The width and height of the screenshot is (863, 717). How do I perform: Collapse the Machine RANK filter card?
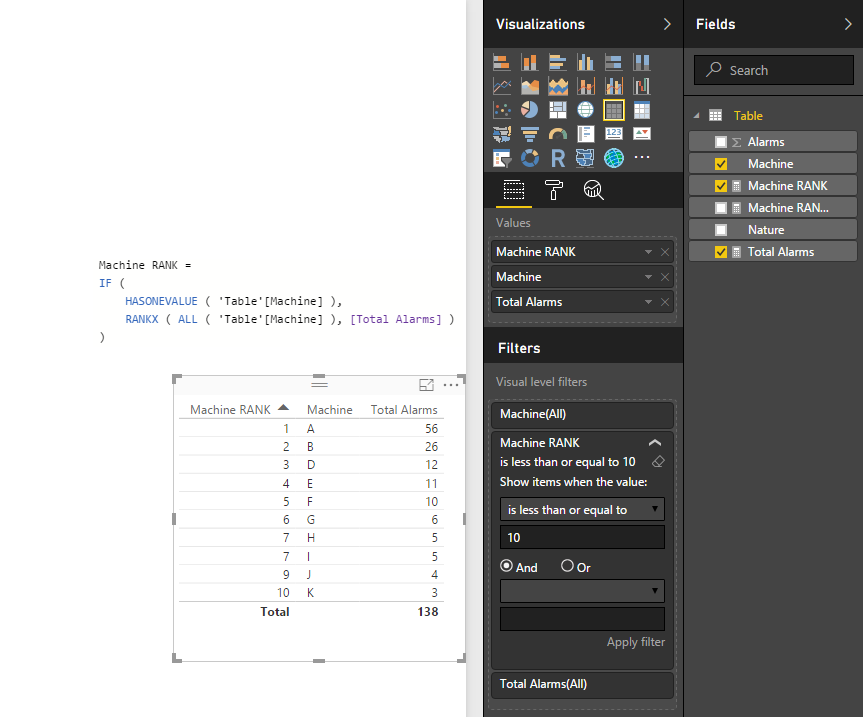654,443
